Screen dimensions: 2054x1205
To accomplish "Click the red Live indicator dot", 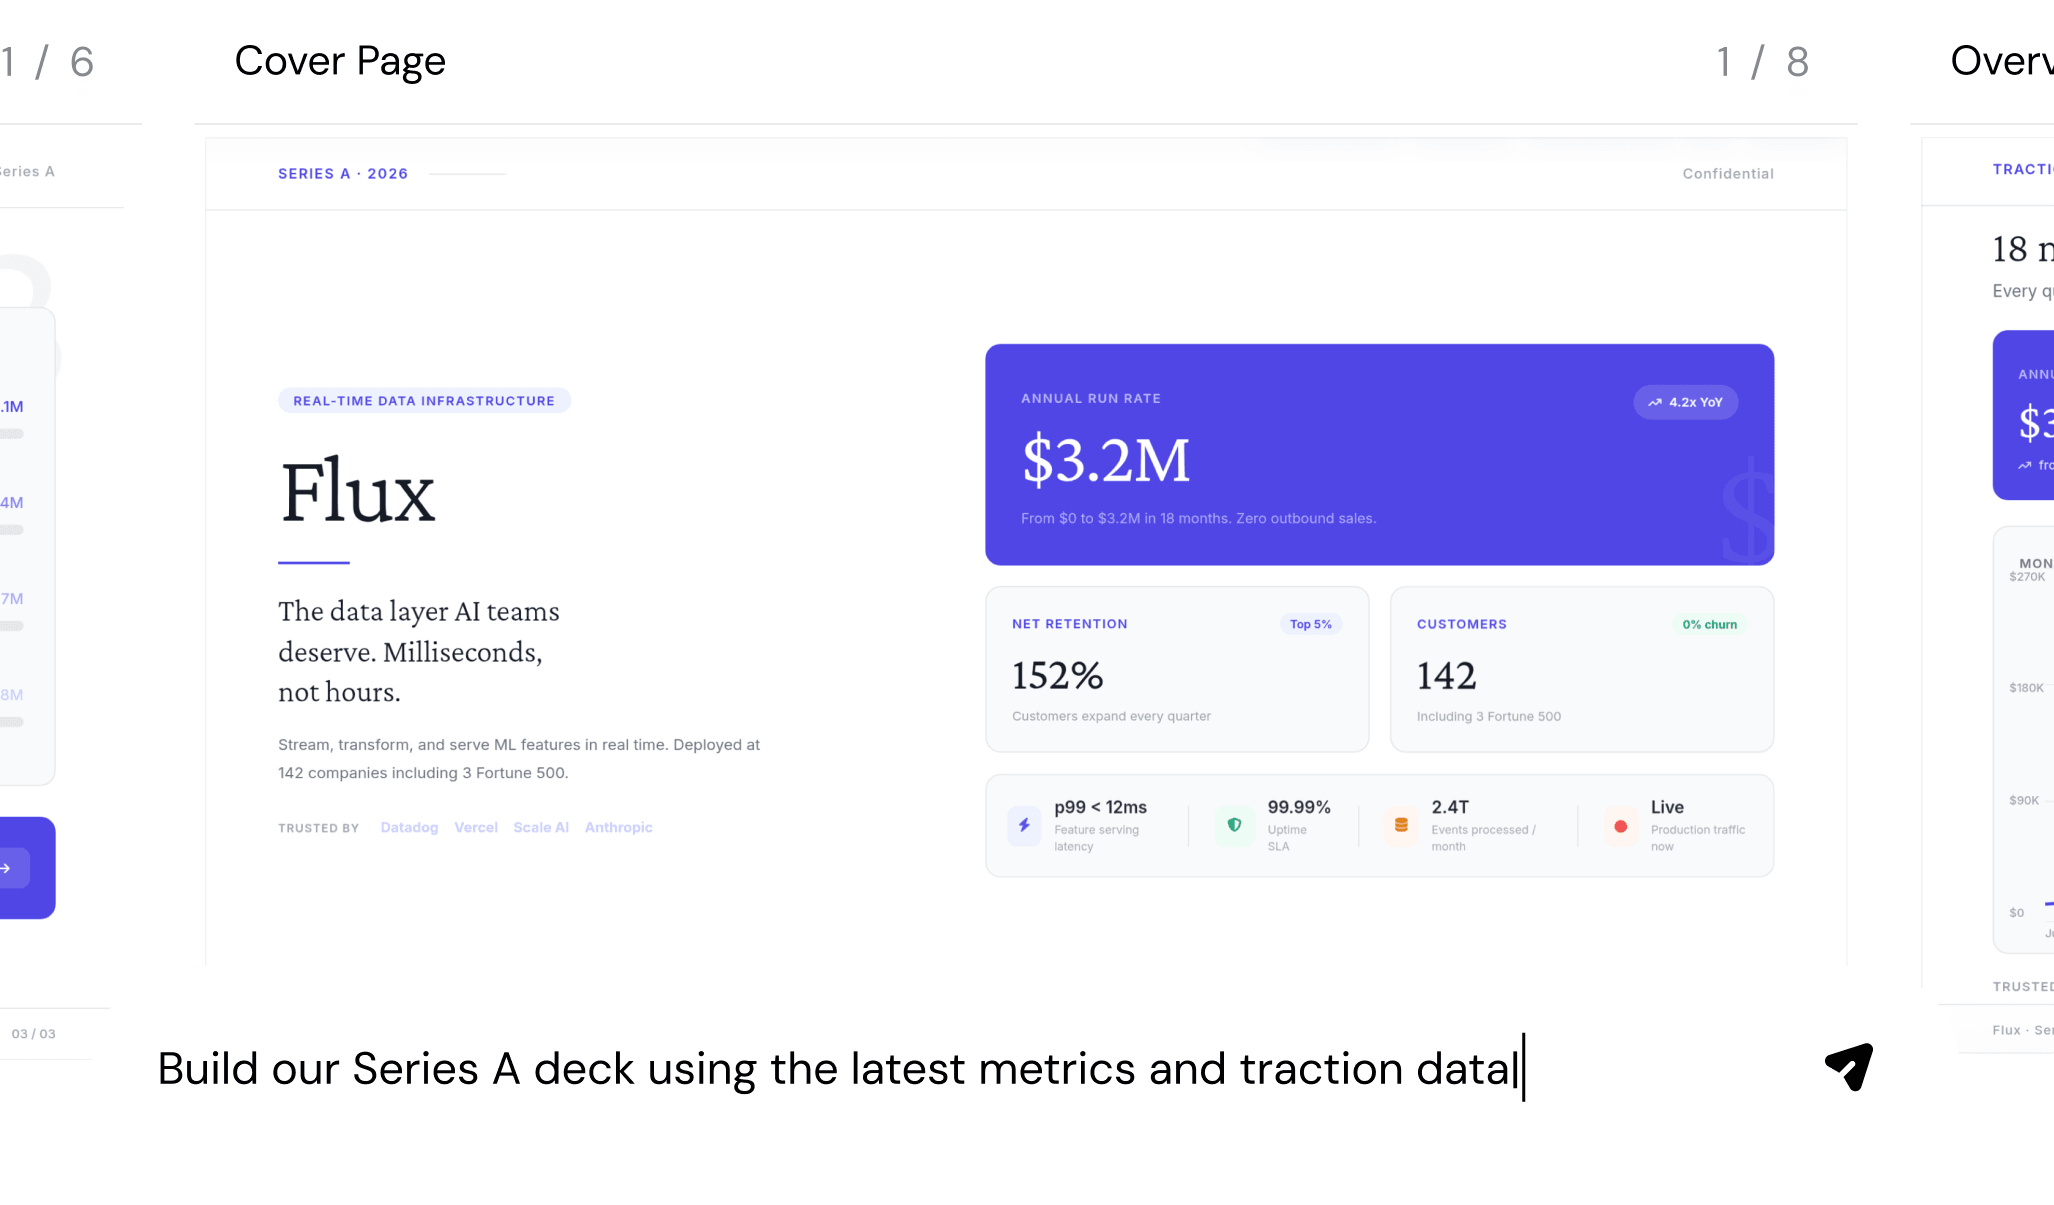I will [1620, 827].
